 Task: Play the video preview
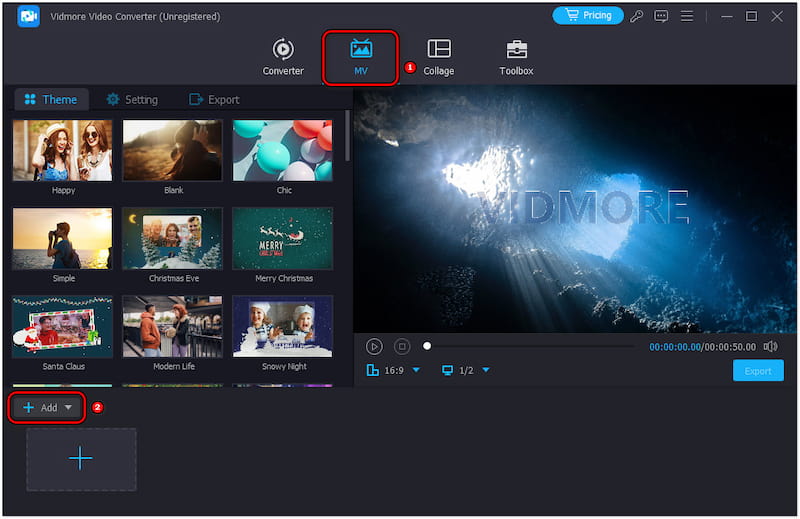click(x=374, y=346)
